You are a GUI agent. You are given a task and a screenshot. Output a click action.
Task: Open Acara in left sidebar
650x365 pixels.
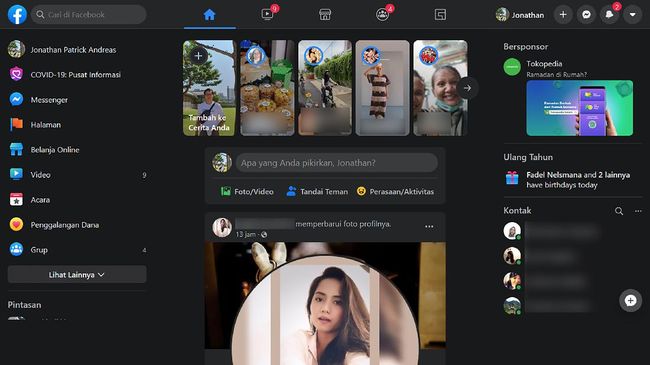[x=77, y=200]
